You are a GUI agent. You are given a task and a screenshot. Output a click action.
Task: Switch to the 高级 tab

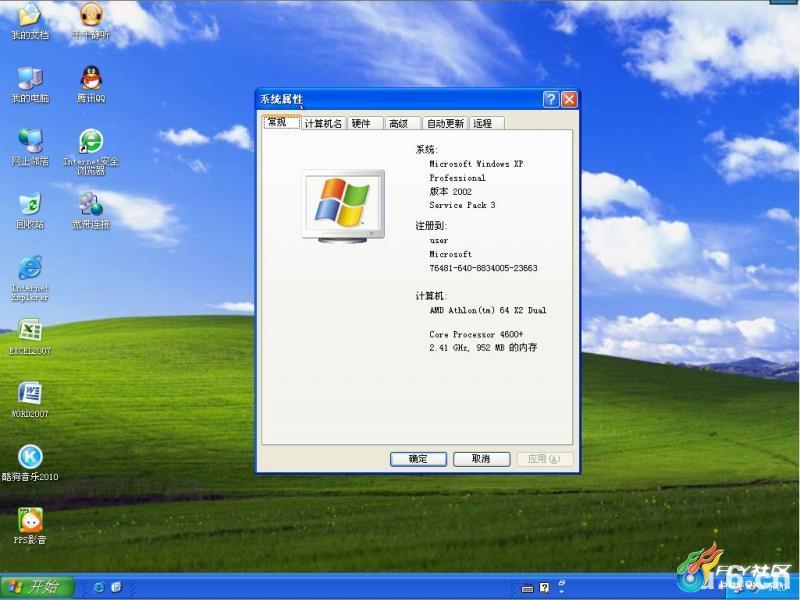(x=402, y=123)
